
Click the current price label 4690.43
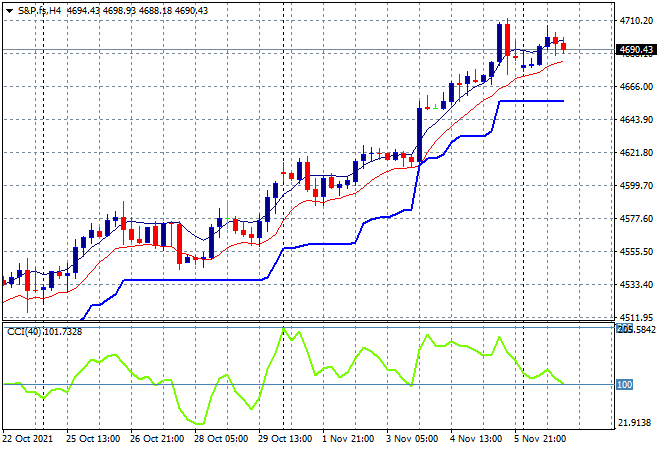pos(636,50)
